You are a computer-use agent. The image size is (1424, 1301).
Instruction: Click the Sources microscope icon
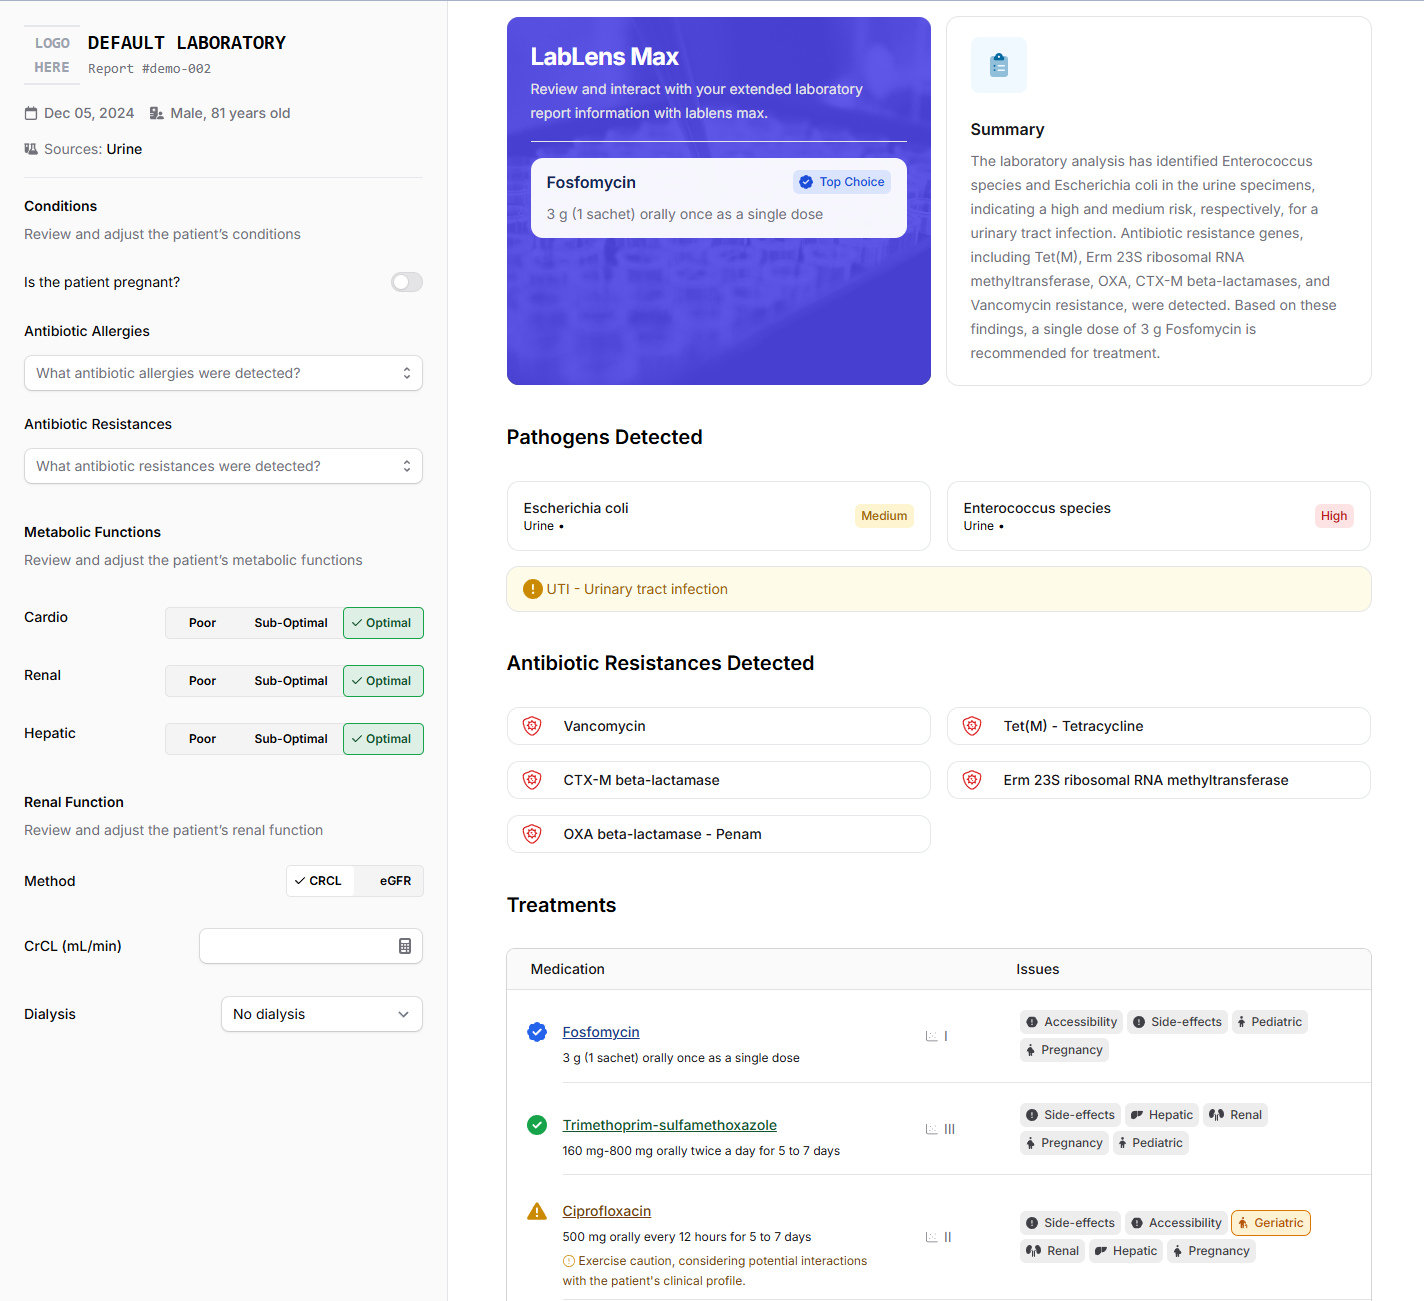coord(31,149)
